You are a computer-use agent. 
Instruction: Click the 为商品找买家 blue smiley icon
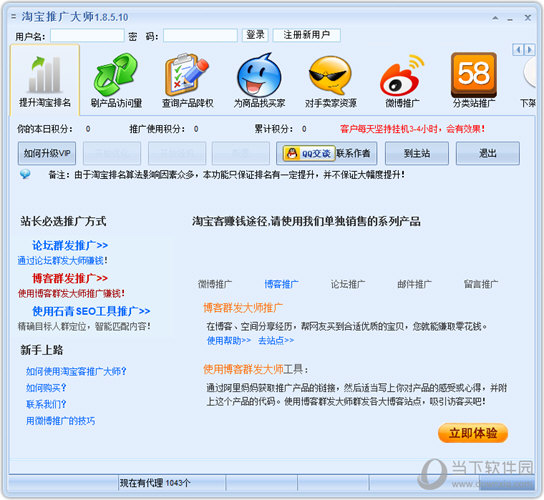point(259,75)
